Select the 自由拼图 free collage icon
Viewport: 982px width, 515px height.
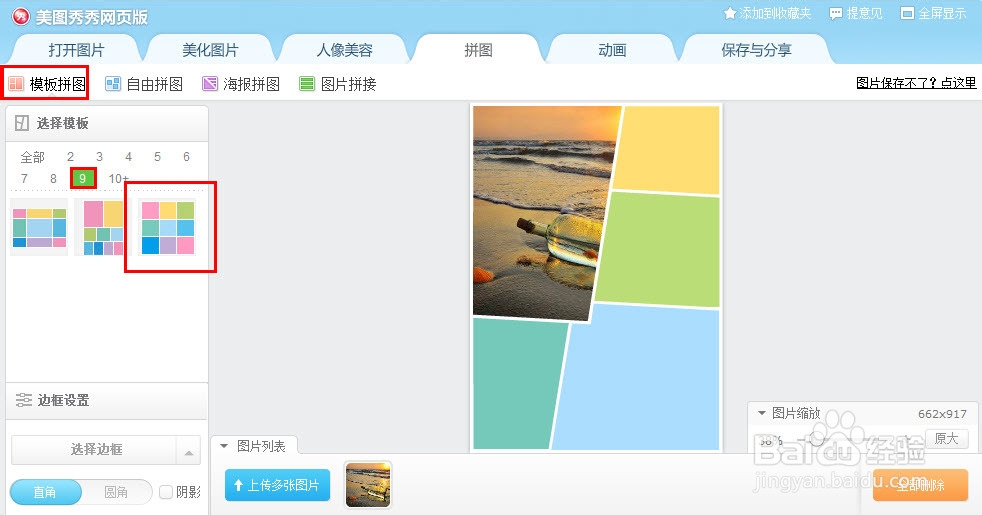coord(113,83)
